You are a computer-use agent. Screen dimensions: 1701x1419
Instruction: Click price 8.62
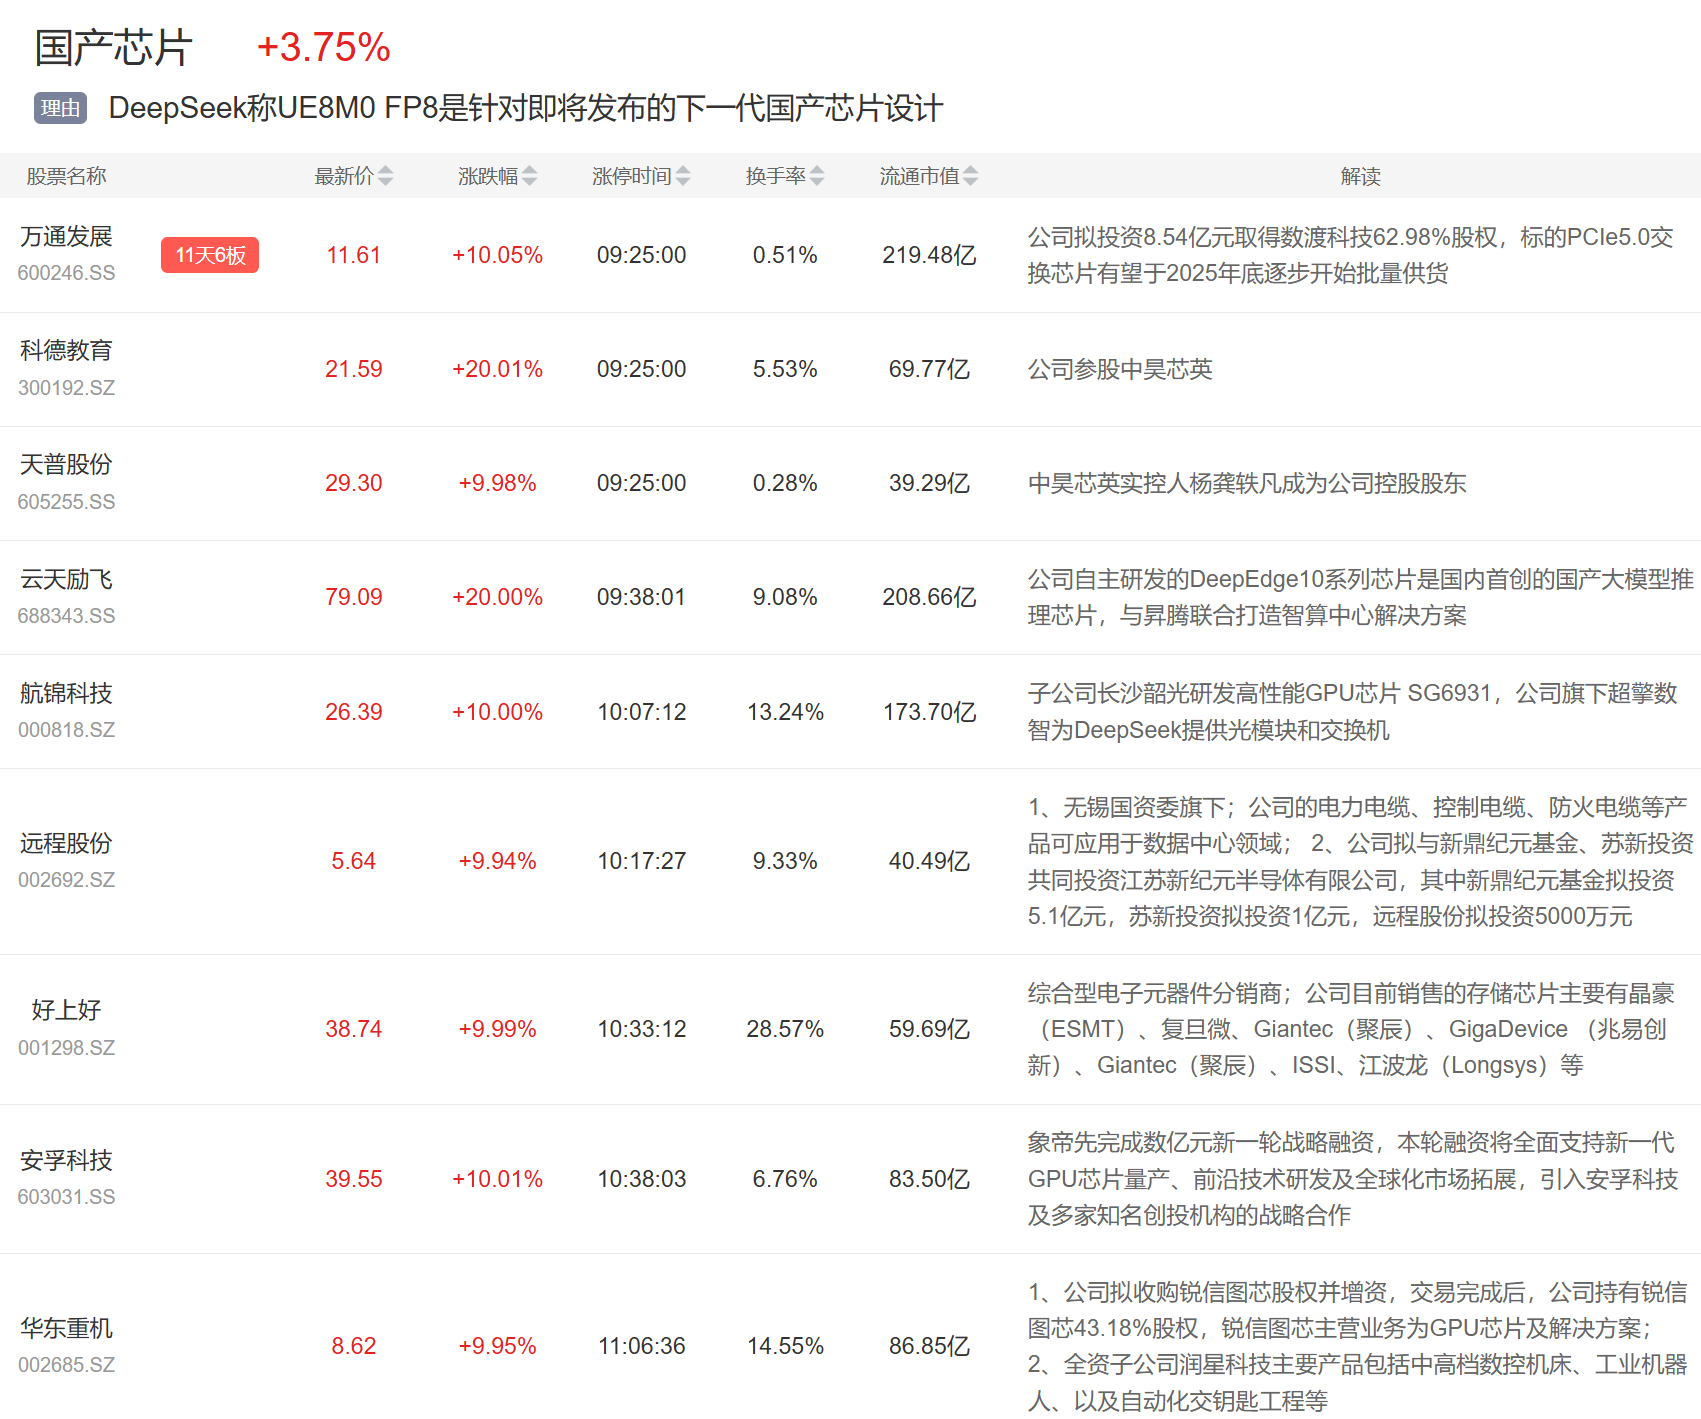click(354, 1346)
